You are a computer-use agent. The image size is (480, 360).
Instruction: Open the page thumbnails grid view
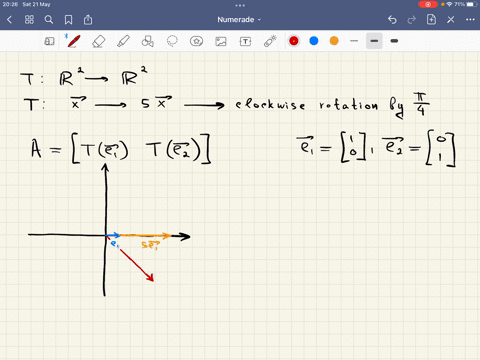(29, 20)
